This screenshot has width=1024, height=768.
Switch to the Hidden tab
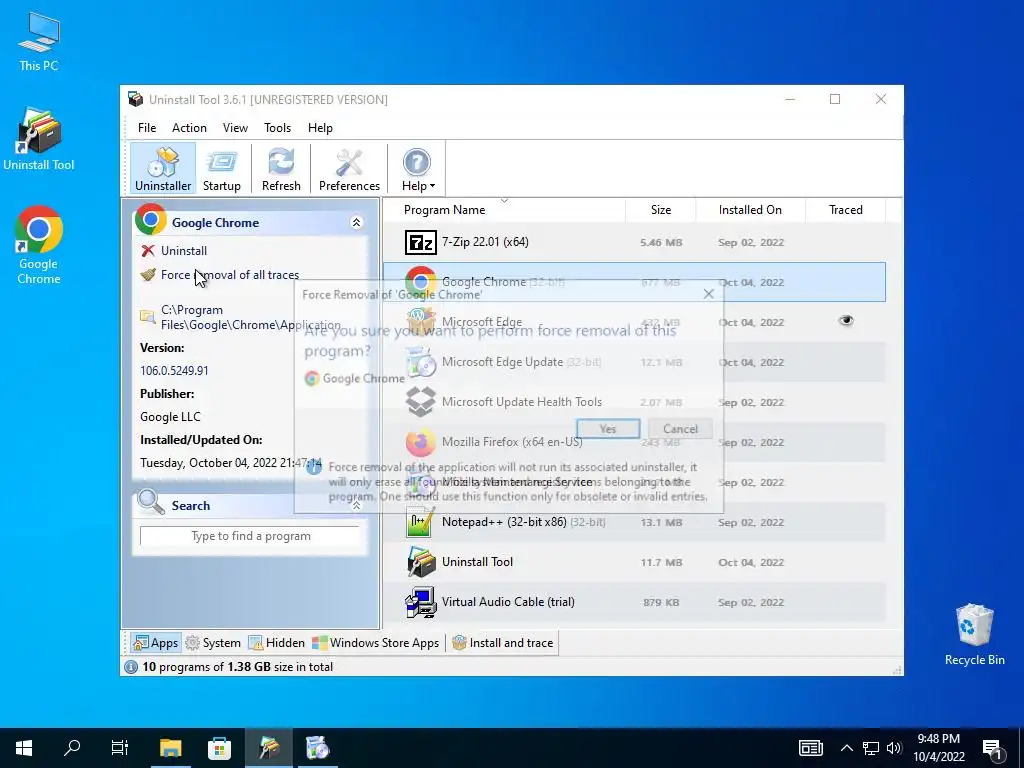pos(276,643)
